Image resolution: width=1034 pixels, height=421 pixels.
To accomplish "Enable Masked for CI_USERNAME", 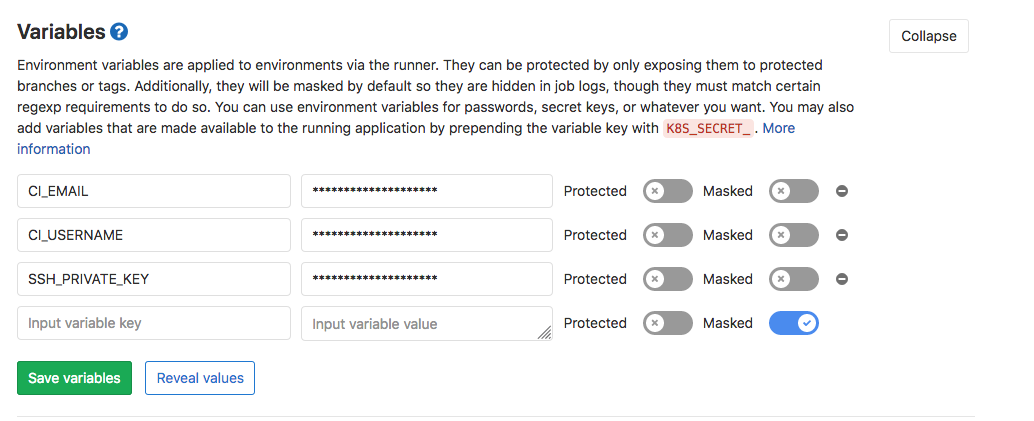I will (793, 235).
